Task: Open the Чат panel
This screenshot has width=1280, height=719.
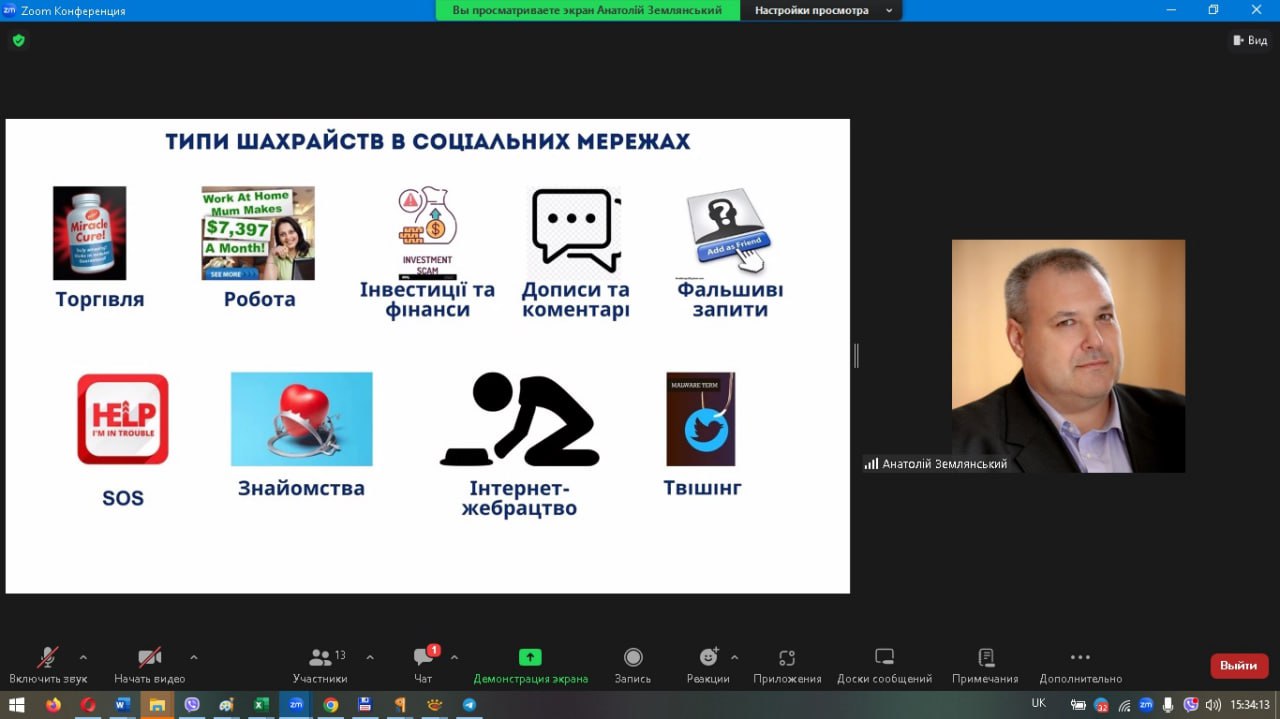Action: coord(424,665)
